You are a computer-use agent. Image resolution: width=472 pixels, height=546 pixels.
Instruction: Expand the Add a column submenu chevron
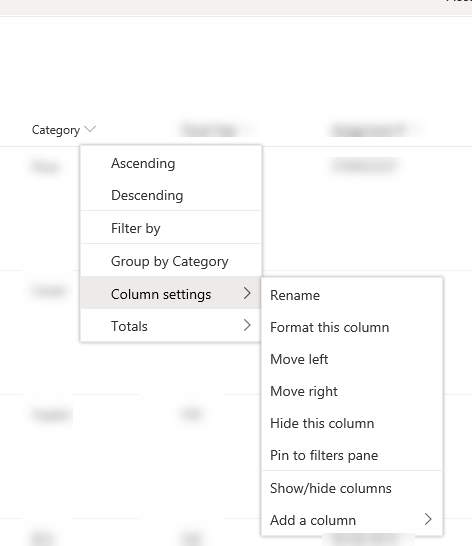pos(428,519)
